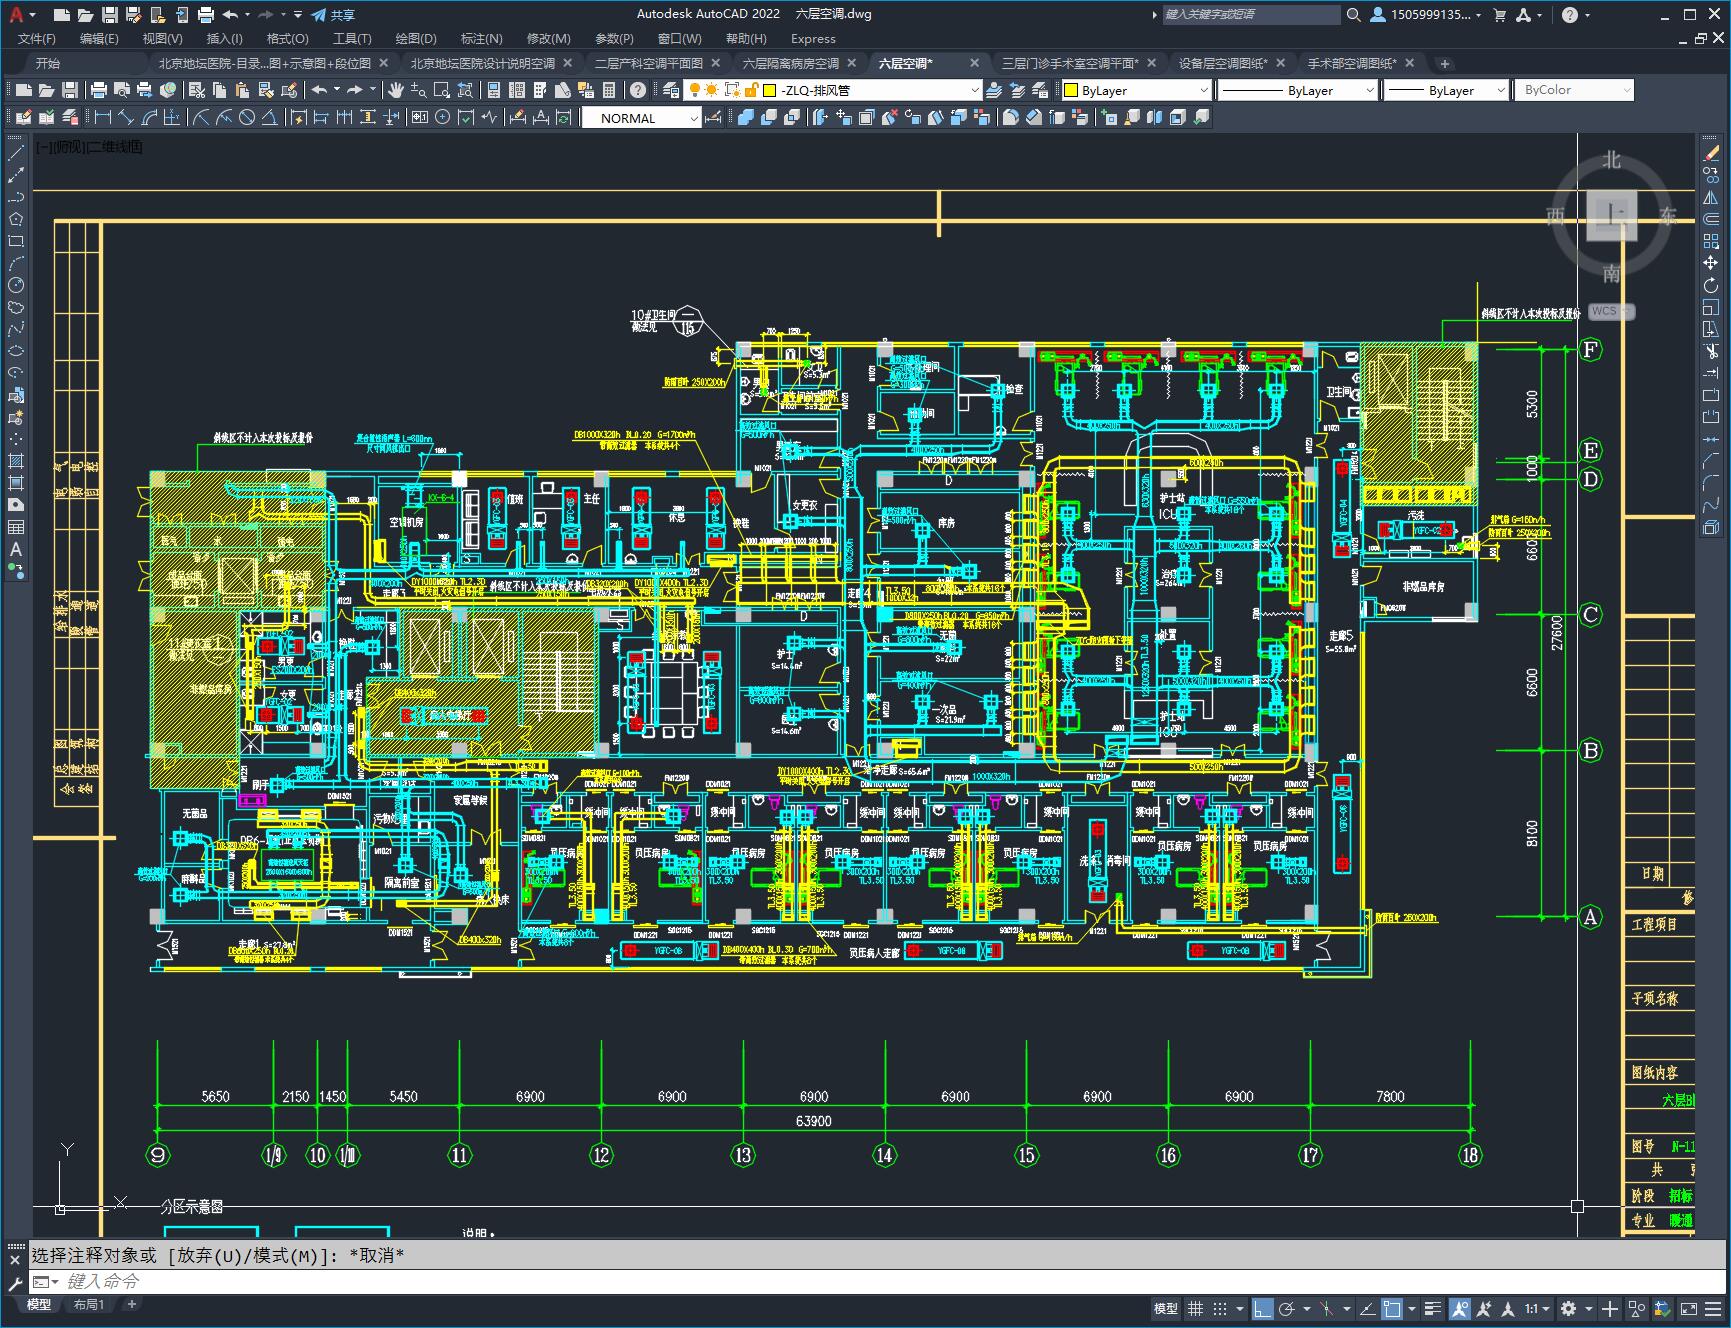Click the Make Object's Layer Current icon
1731x1328 pixels.
pyautogui.click(x=994, y=90)
